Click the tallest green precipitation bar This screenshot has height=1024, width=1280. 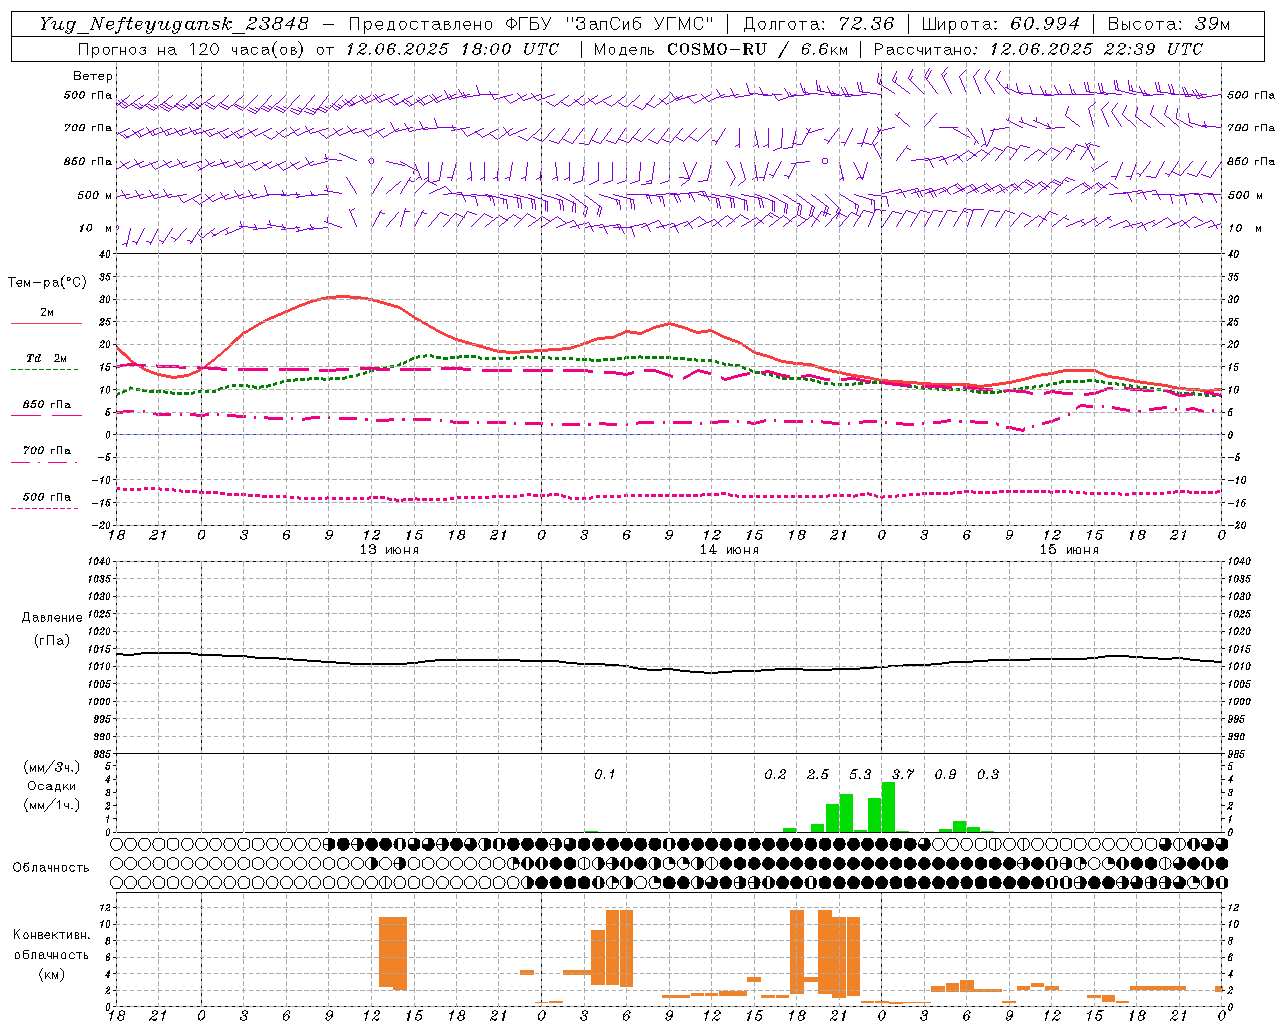tap(888, 807)
